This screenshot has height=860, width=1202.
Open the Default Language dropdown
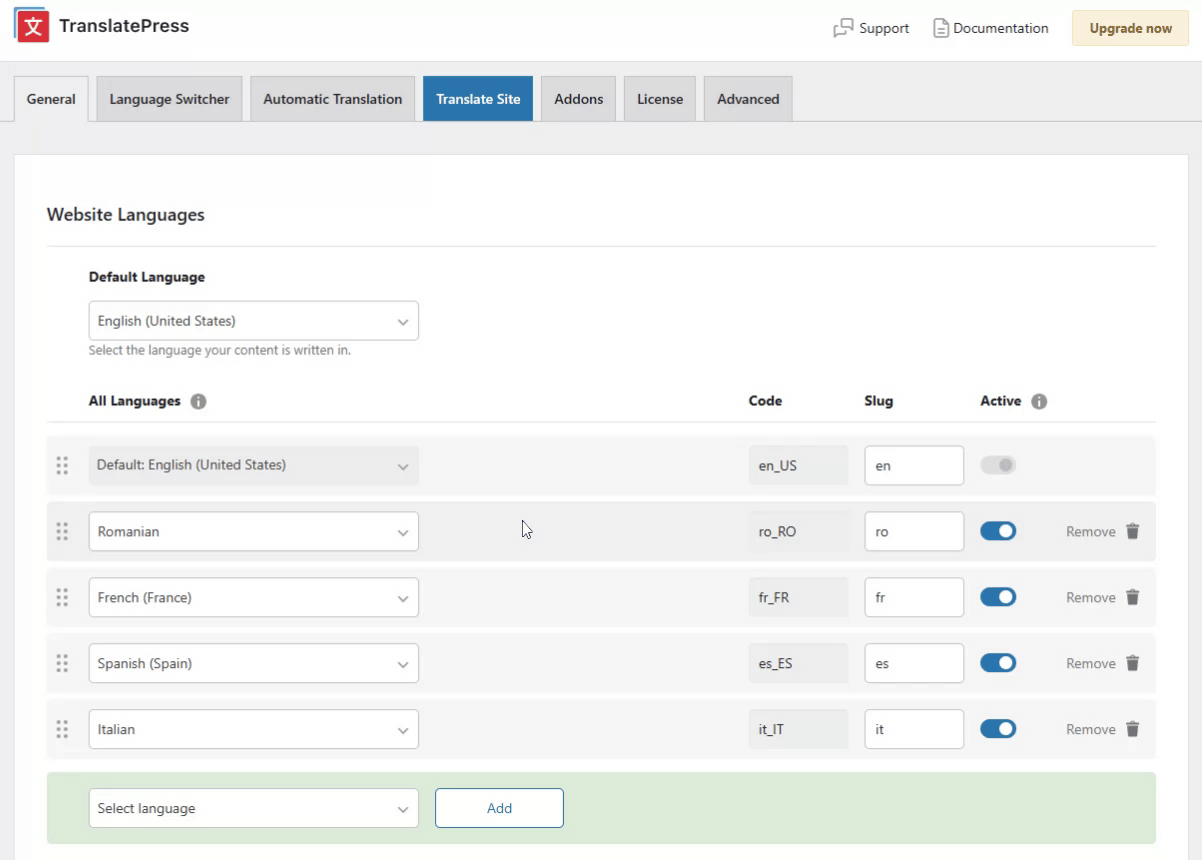pyautogui.click(x=253, y=322)
